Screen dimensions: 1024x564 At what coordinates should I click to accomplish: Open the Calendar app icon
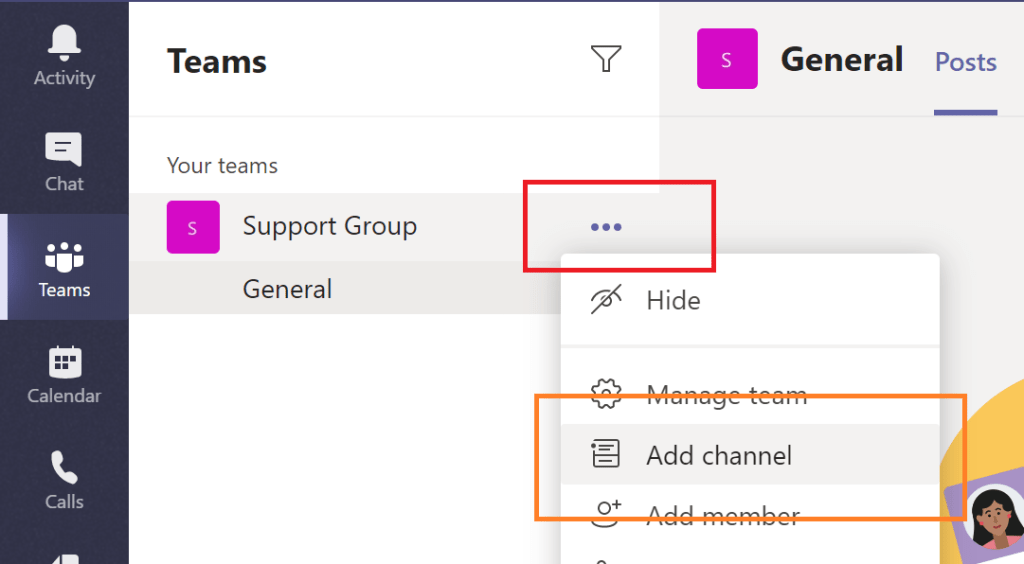tap(64, 374)
